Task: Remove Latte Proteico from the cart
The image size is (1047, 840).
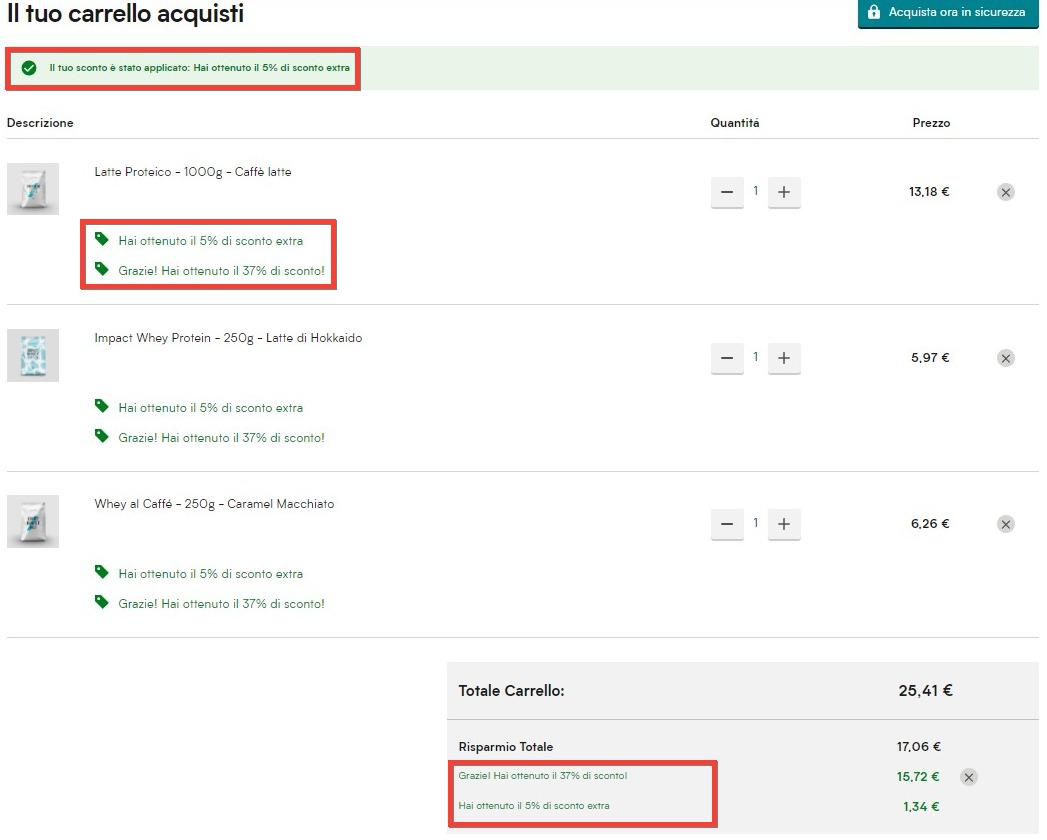Action: [1006, 192]
